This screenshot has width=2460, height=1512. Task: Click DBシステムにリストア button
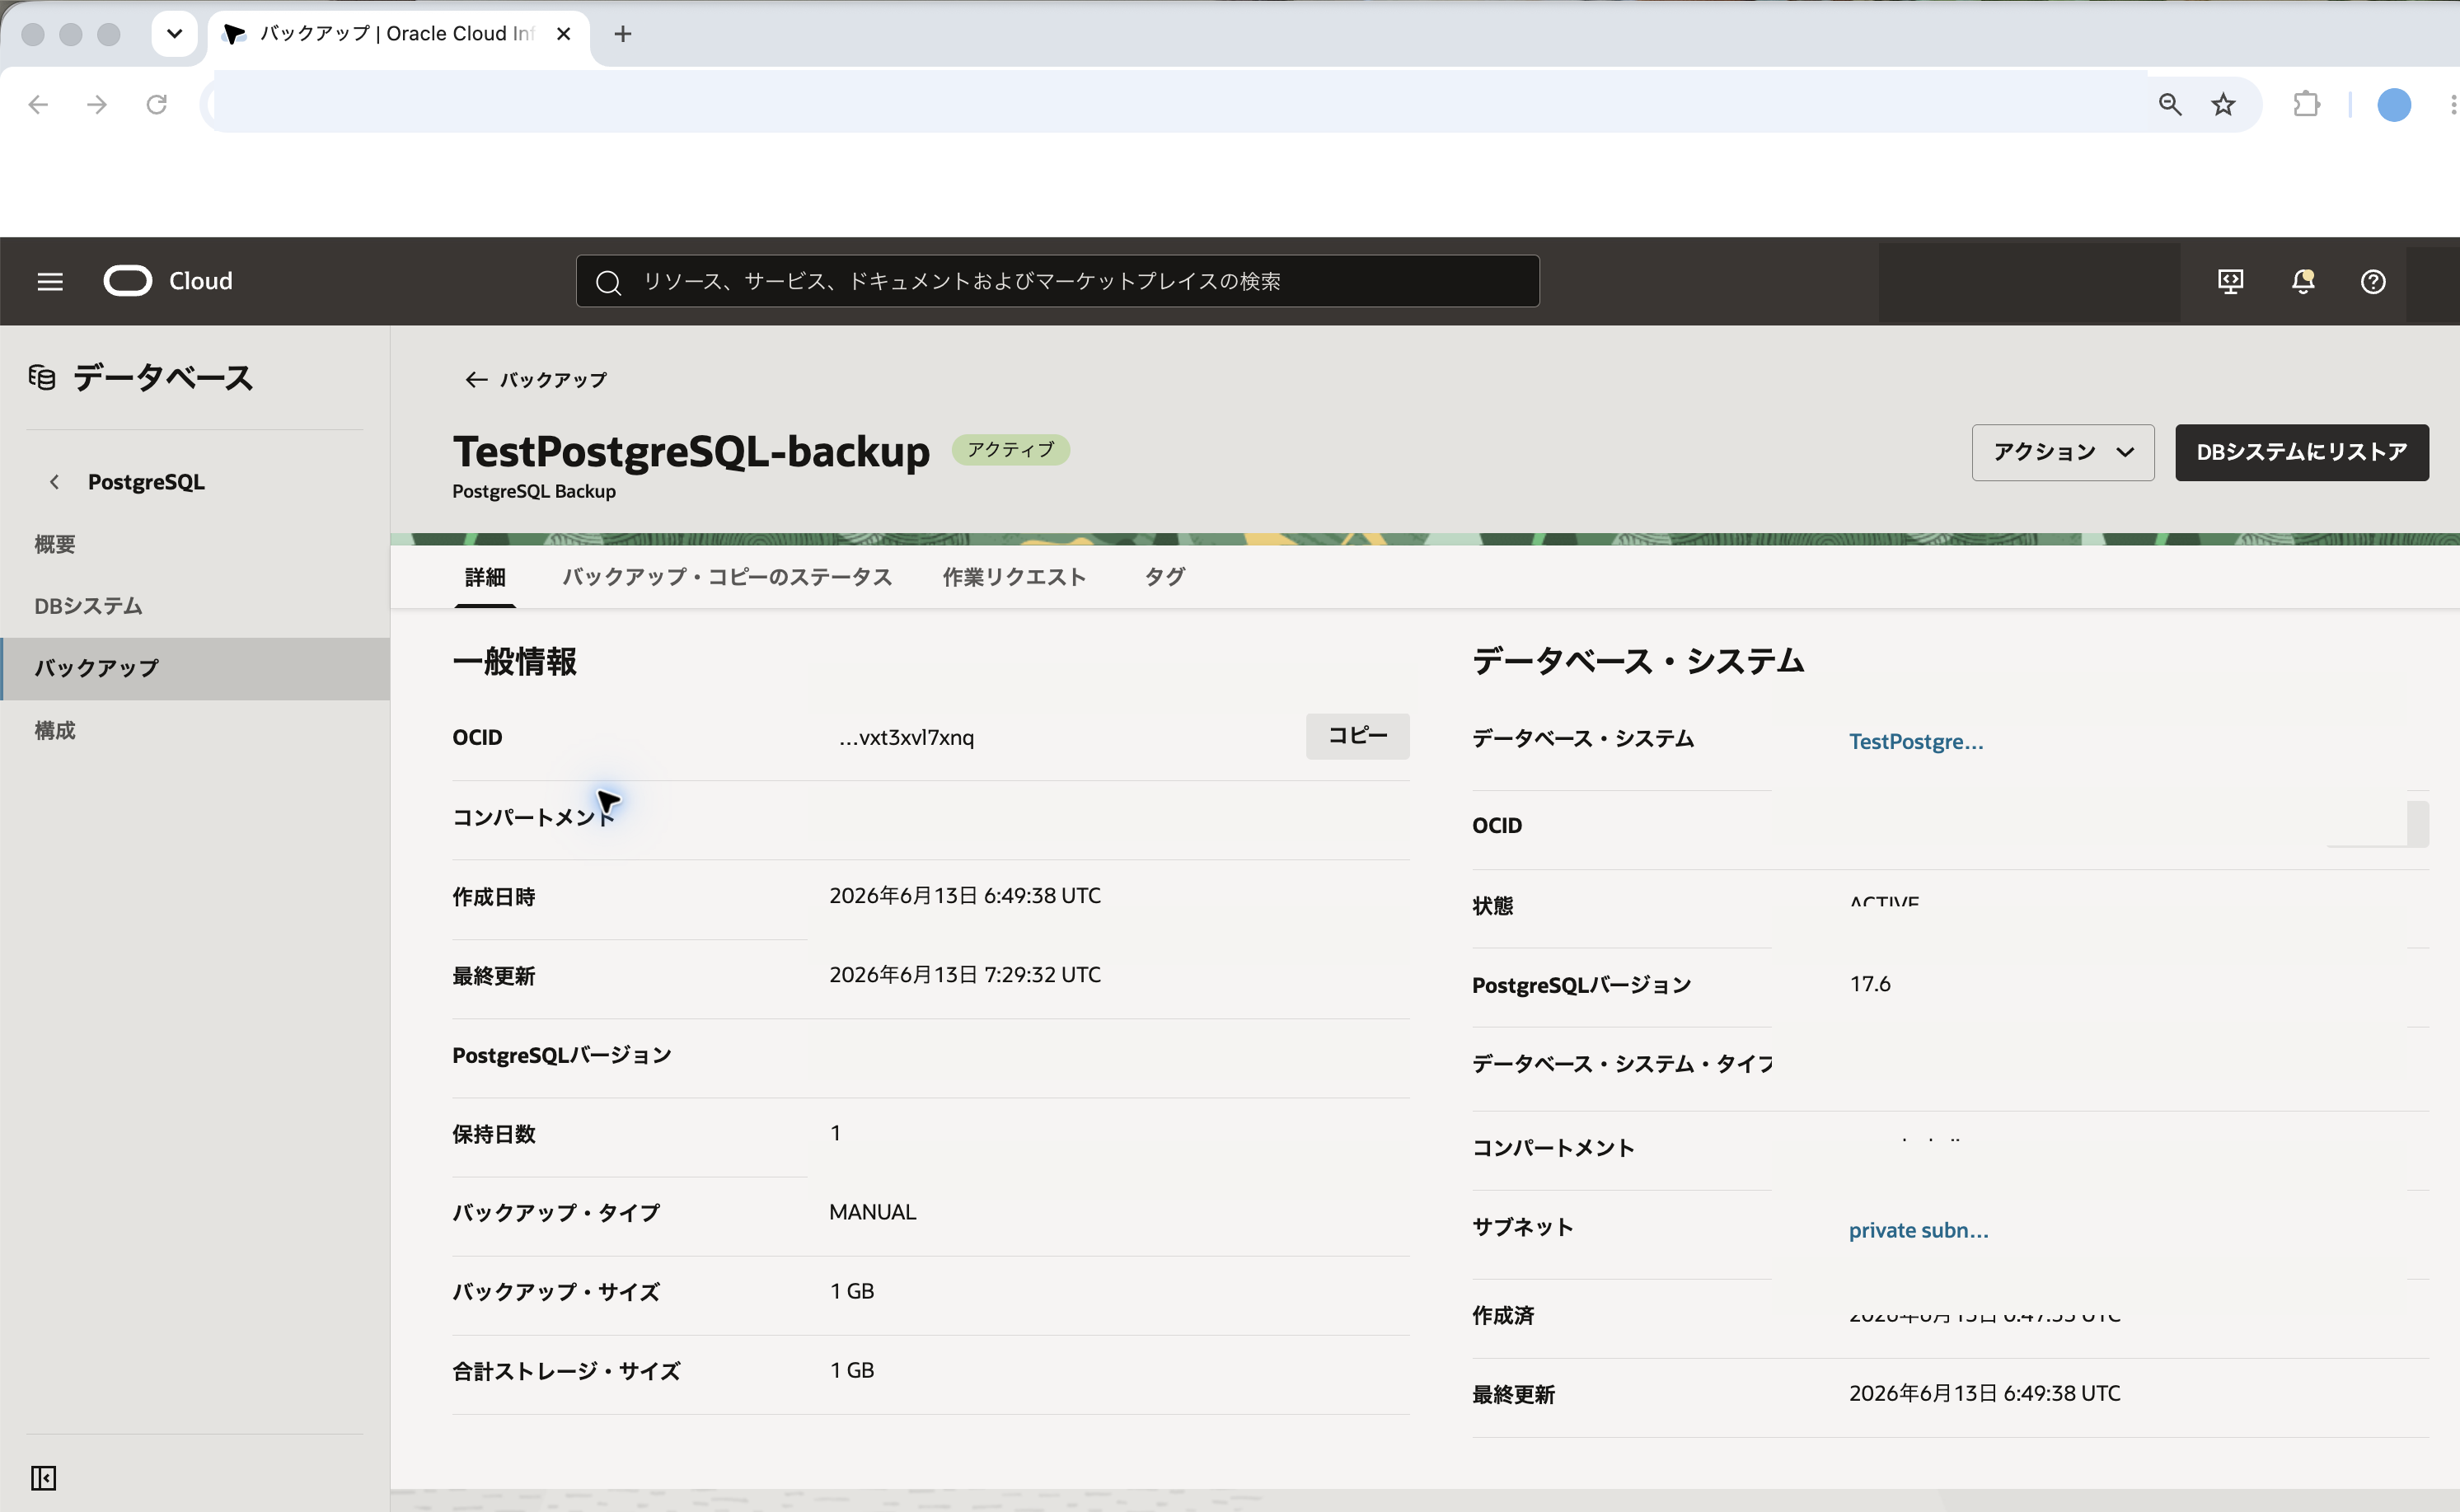[2302, 452]
